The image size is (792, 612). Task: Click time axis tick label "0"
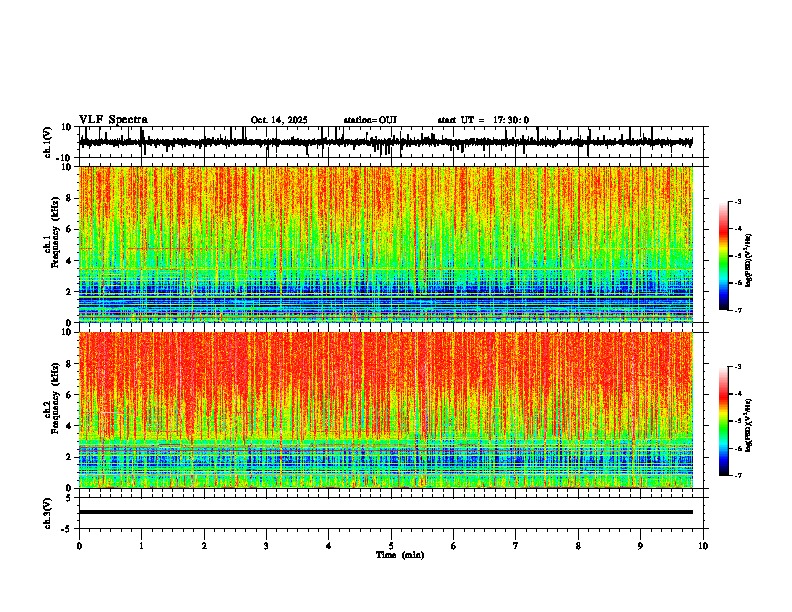(79, 546)
